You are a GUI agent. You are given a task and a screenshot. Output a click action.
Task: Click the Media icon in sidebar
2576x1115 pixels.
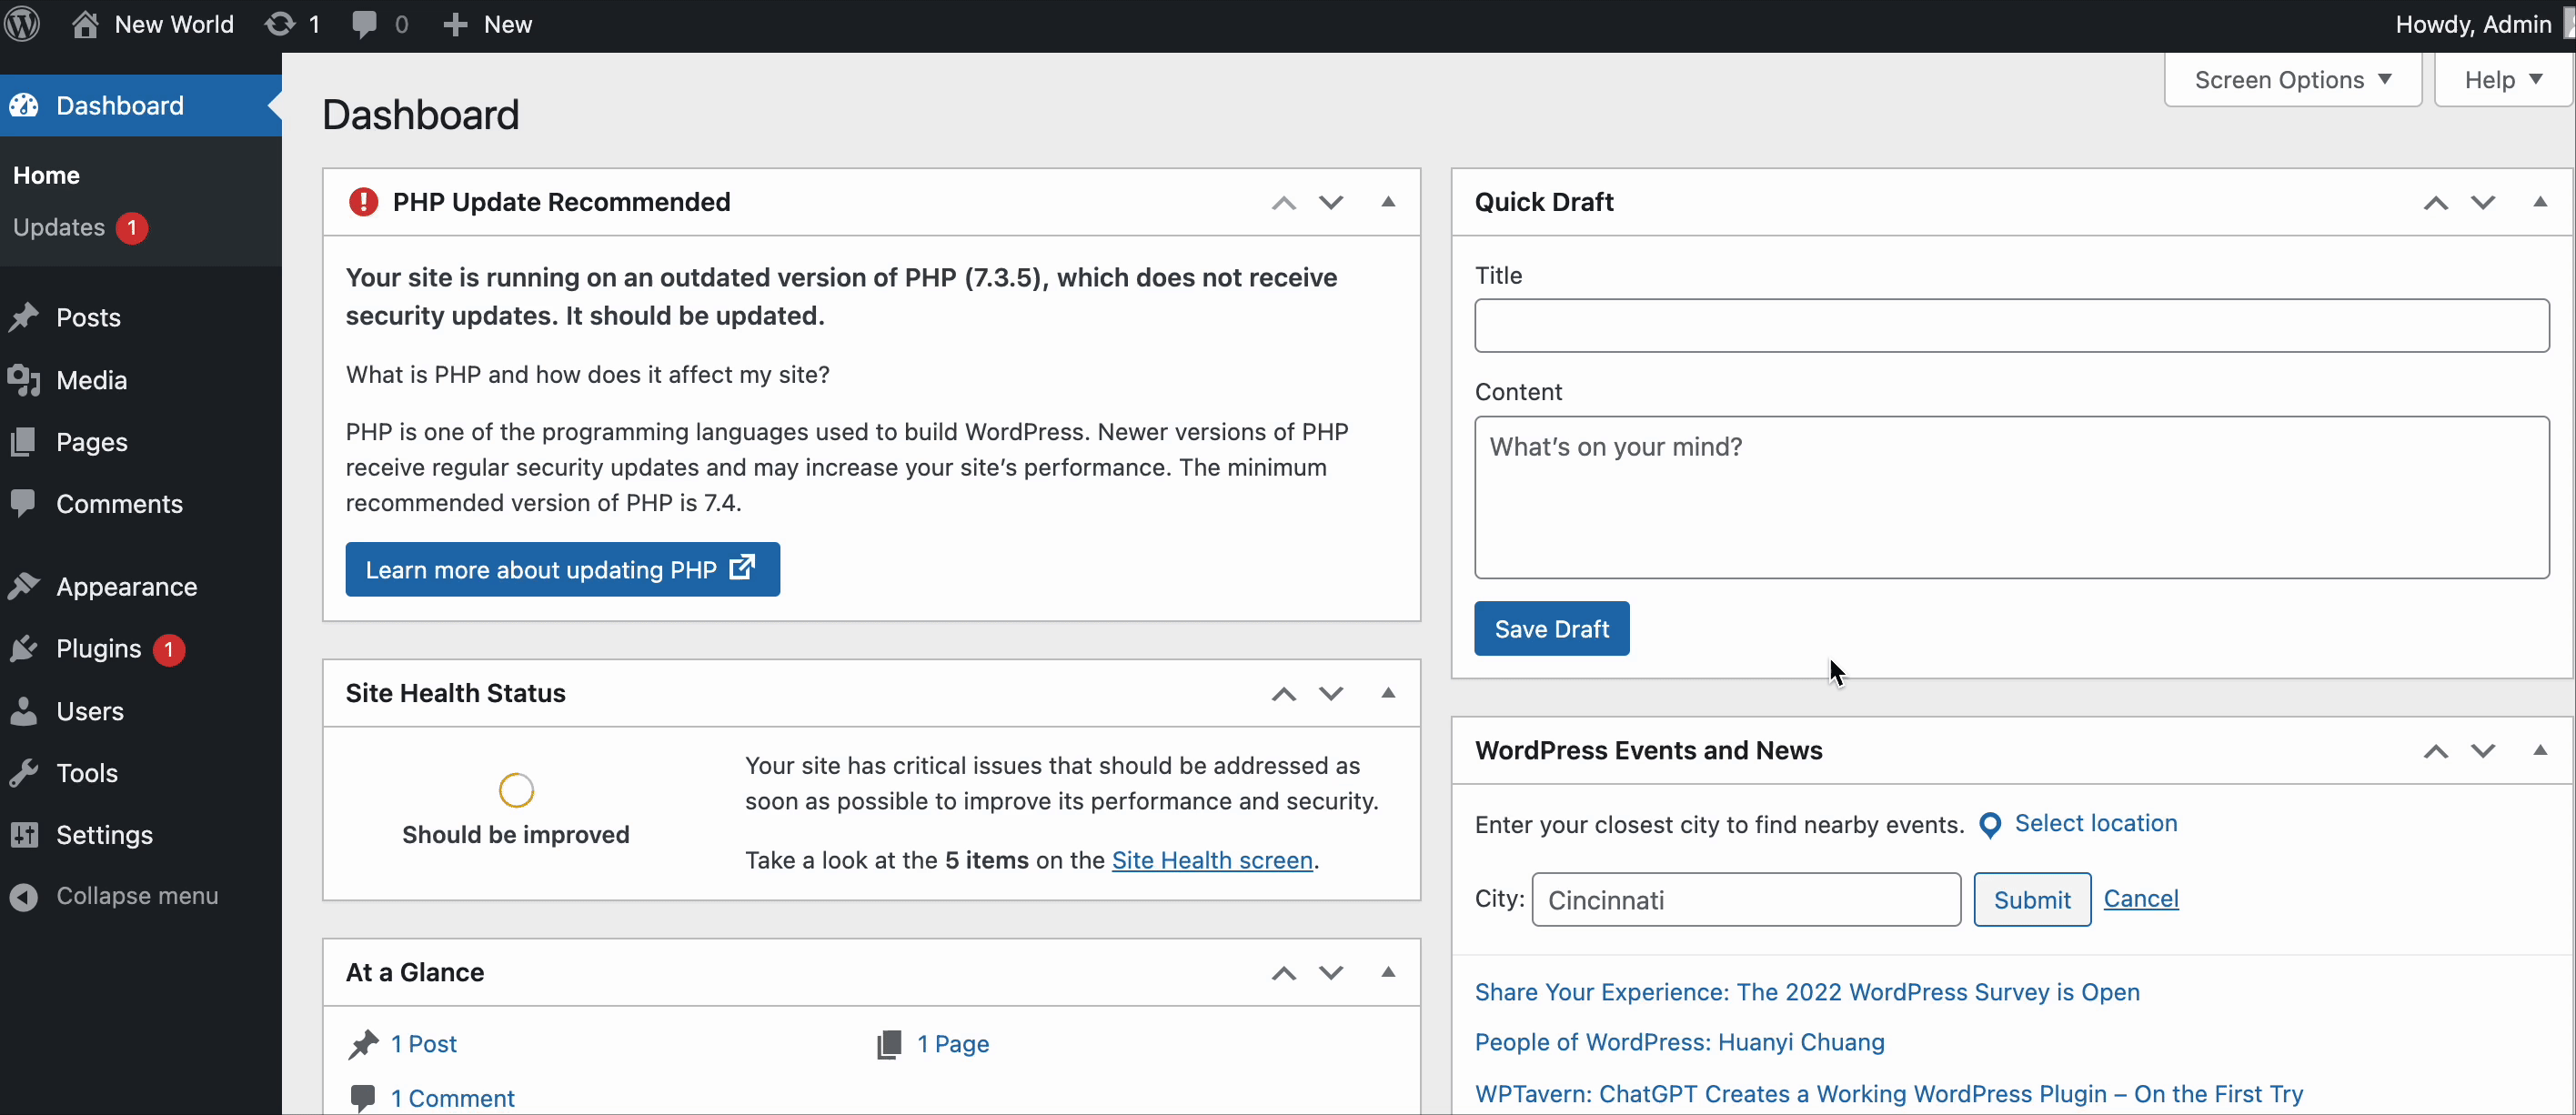(24, 380)
